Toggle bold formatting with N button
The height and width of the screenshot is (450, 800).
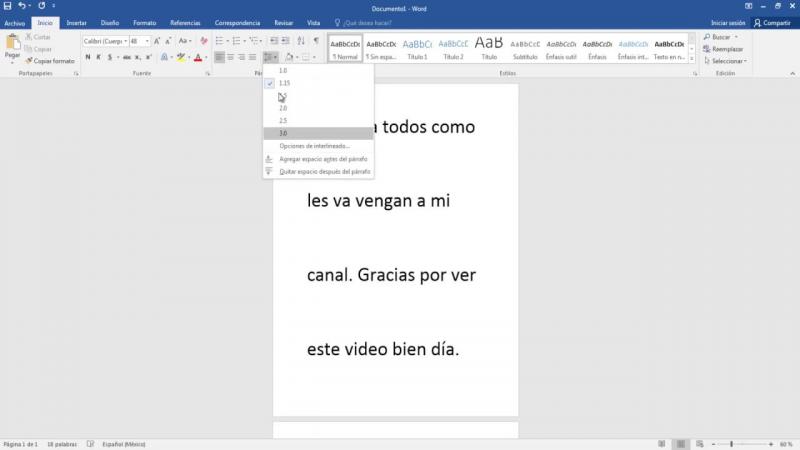[88, 57]
